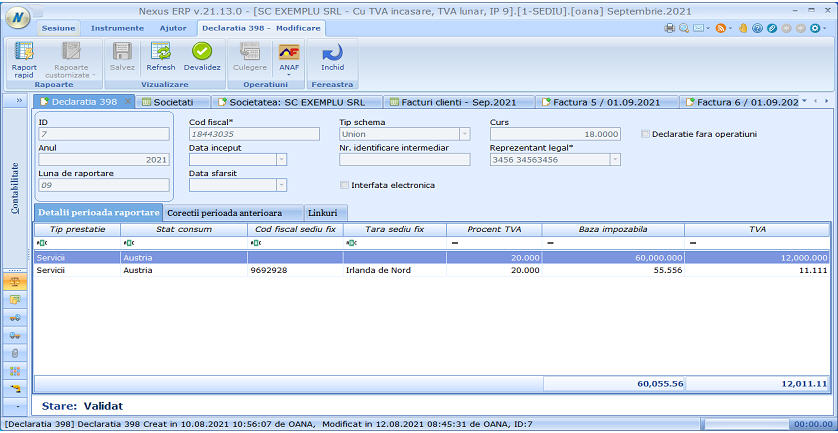Click the blue link chain icon
The width and height of the screenshot is (838, 433).
771,28
